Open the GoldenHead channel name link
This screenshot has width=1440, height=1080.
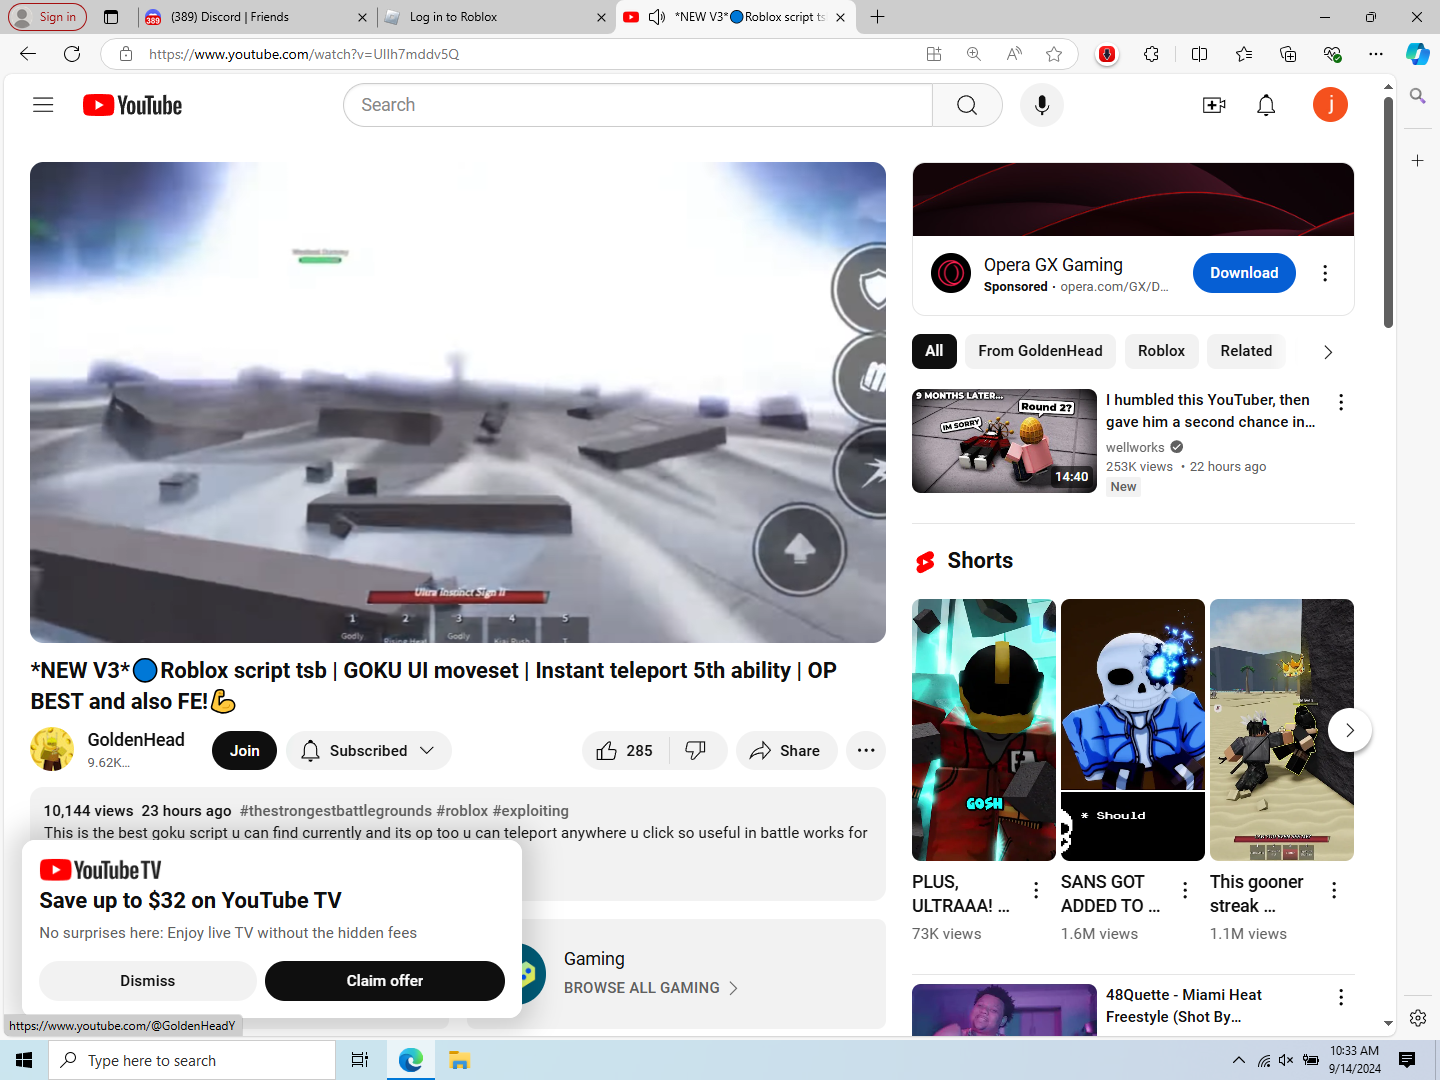tap(136, 740)
